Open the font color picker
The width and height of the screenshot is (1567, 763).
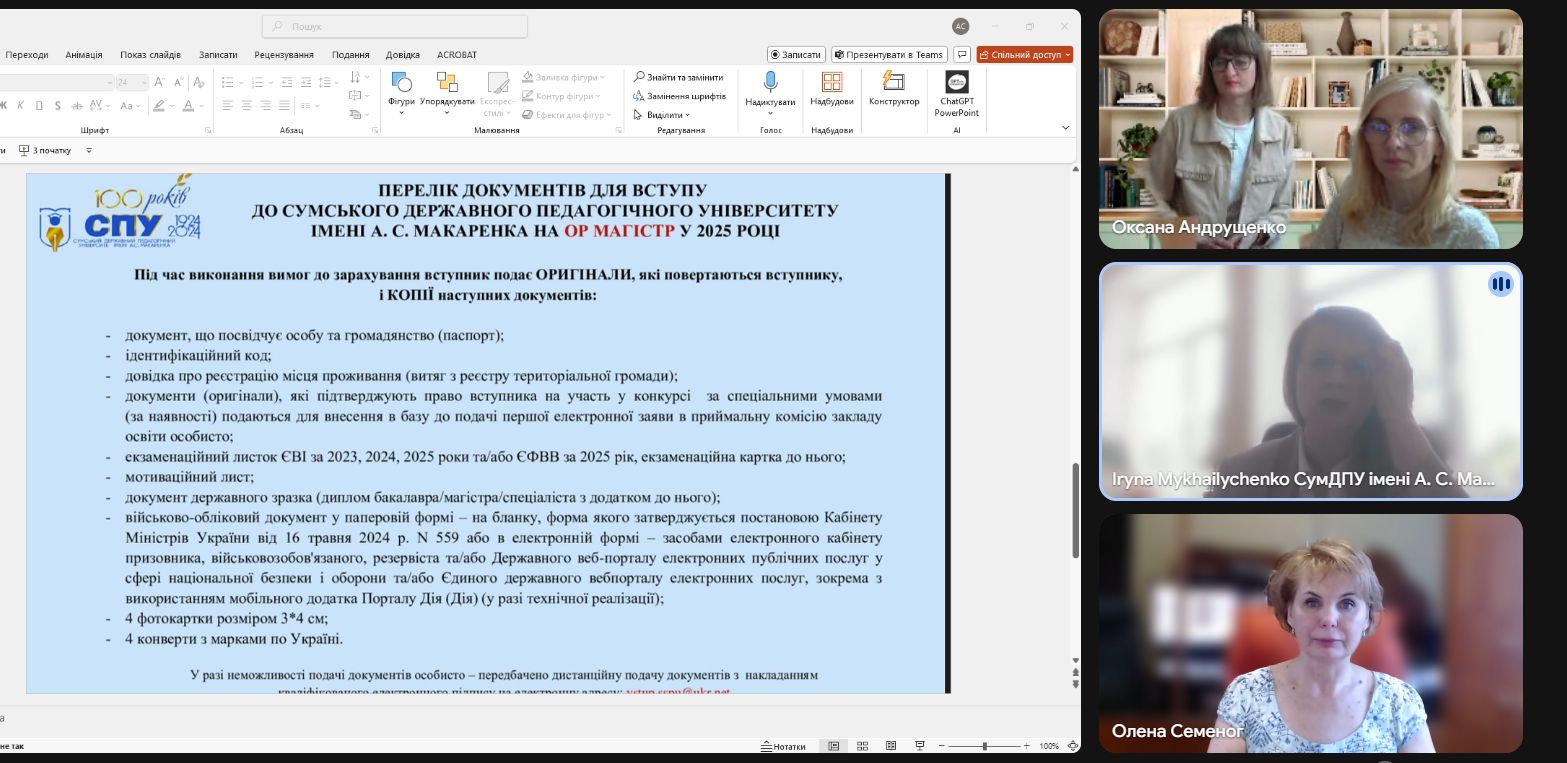pos(189,105)
